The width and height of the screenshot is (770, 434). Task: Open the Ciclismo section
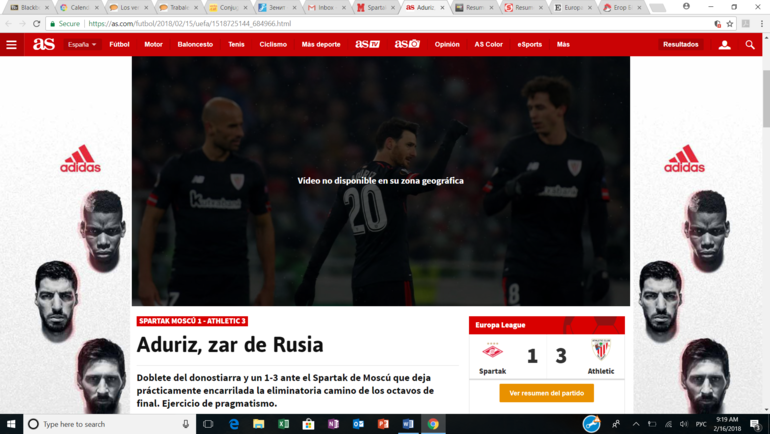click(273, 44)
